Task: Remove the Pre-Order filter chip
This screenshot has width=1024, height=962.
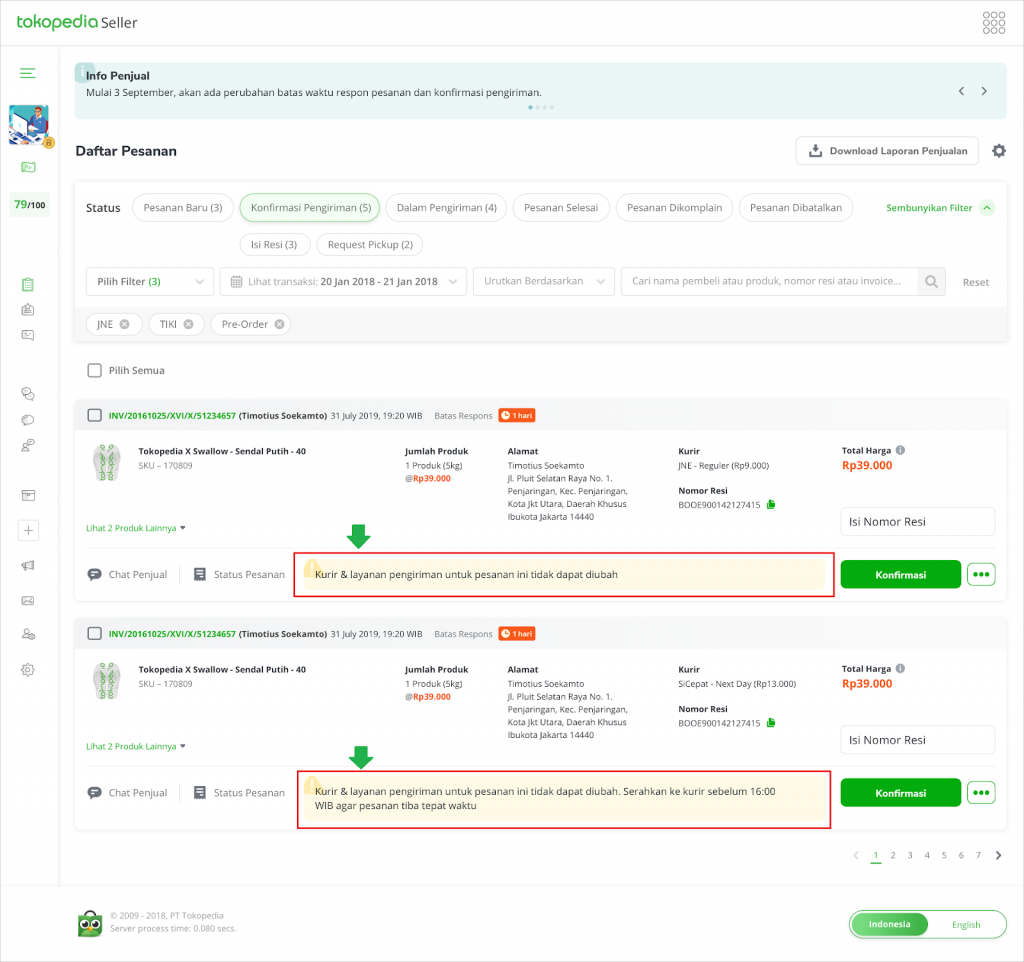Action: pos(279,324)
